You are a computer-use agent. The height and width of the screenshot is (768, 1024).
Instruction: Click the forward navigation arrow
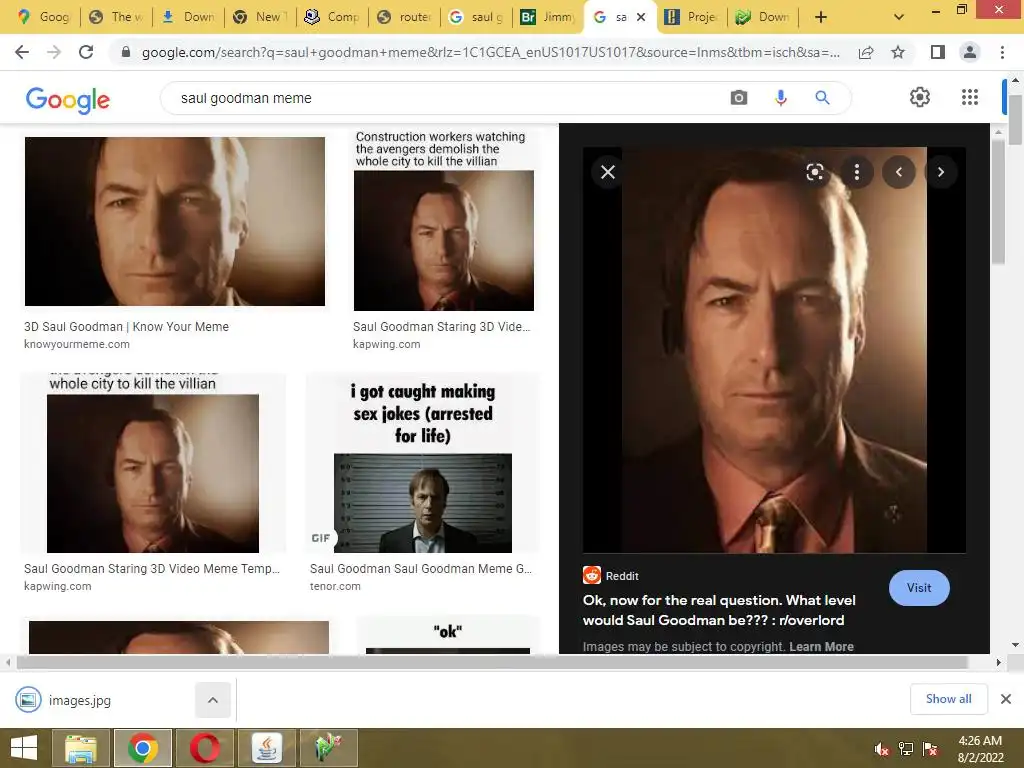tap(54, 52)
